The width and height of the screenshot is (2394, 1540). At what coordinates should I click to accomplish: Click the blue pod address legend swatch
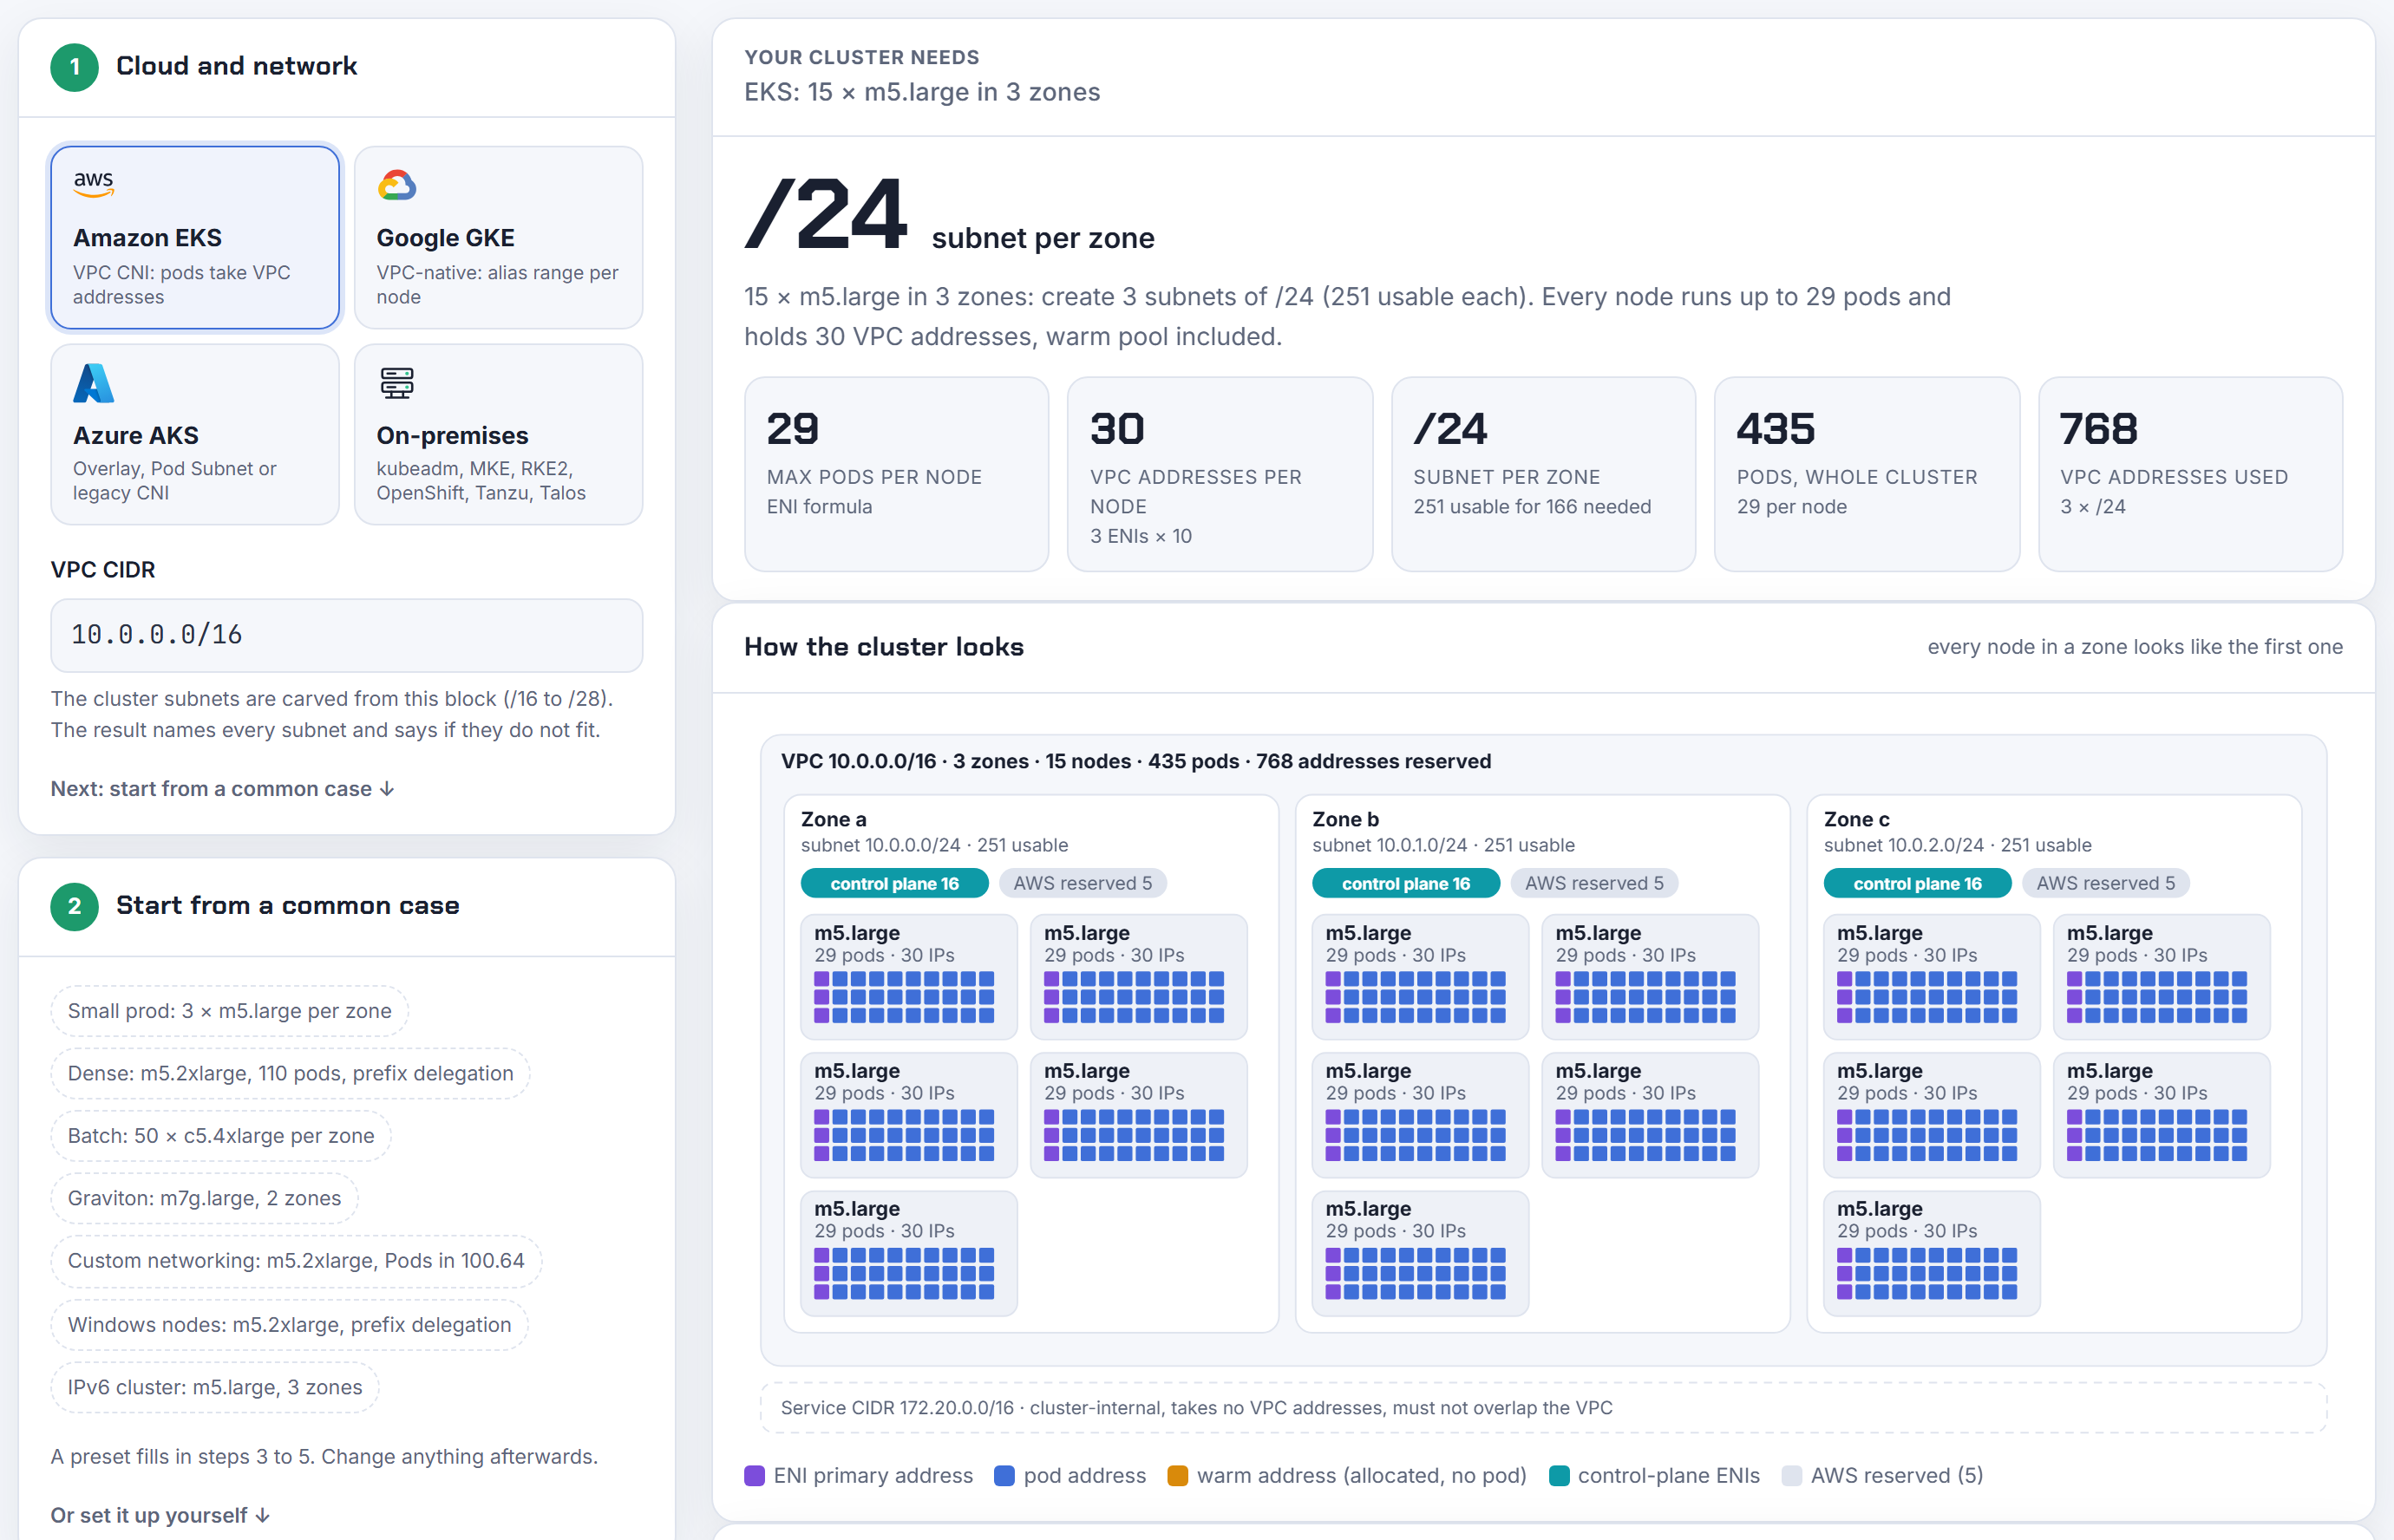(x=1005, y=1476)
